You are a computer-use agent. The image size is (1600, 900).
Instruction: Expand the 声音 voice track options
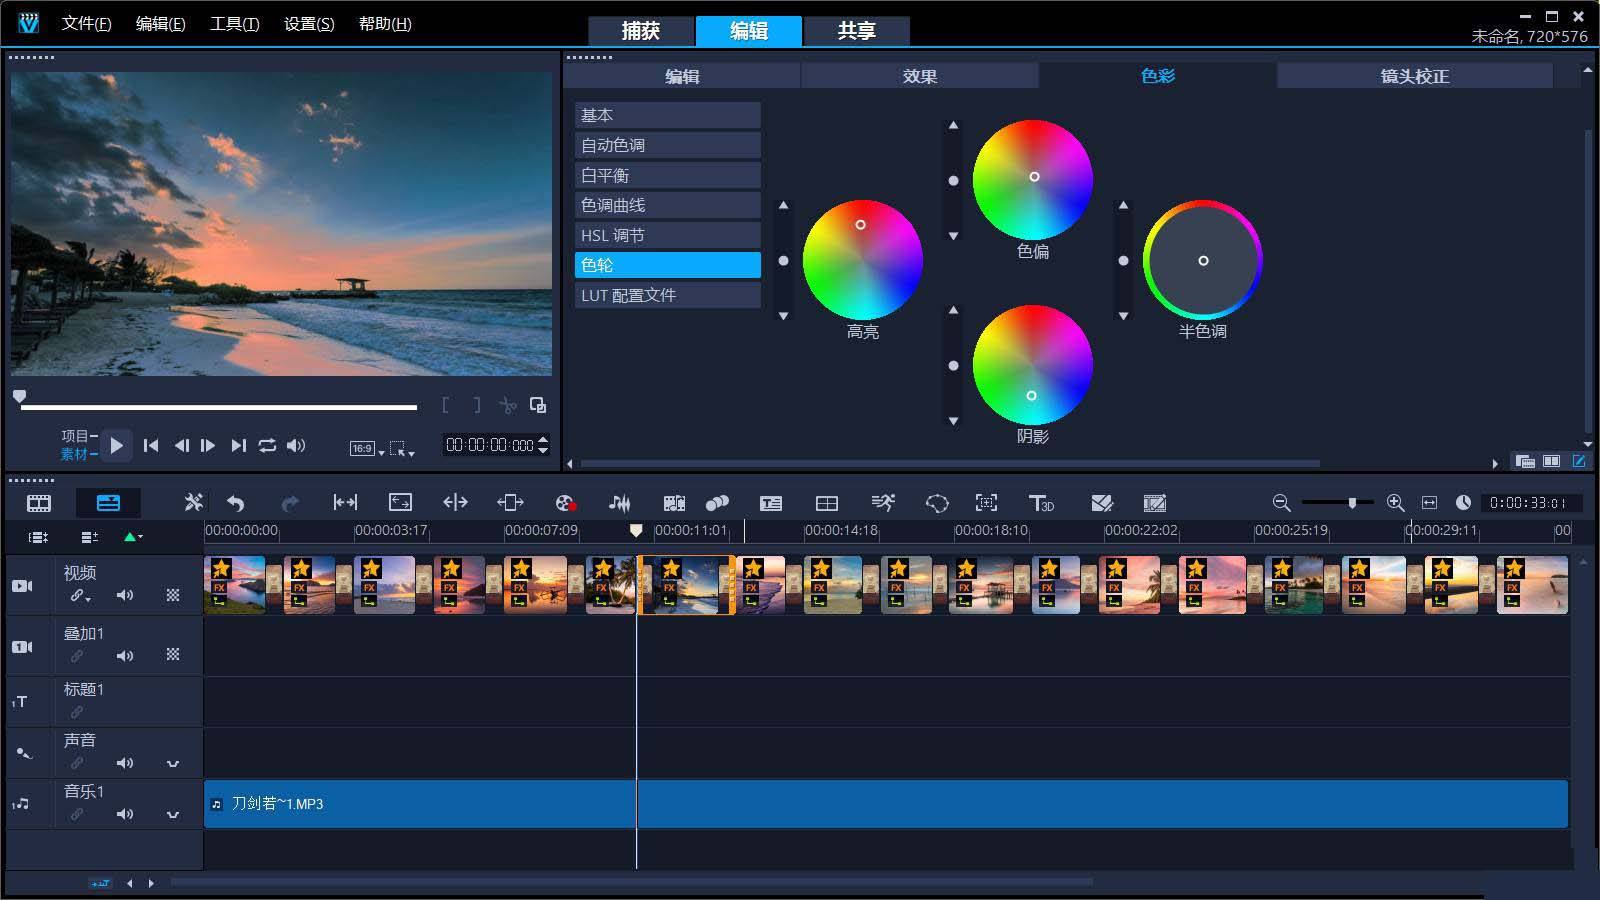(173, 763)
